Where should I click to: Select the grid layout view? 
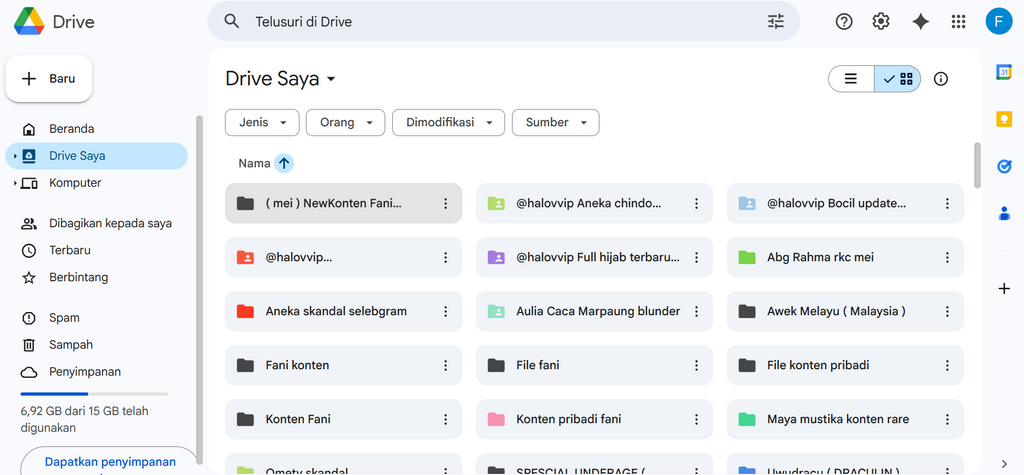pos(898,79)
